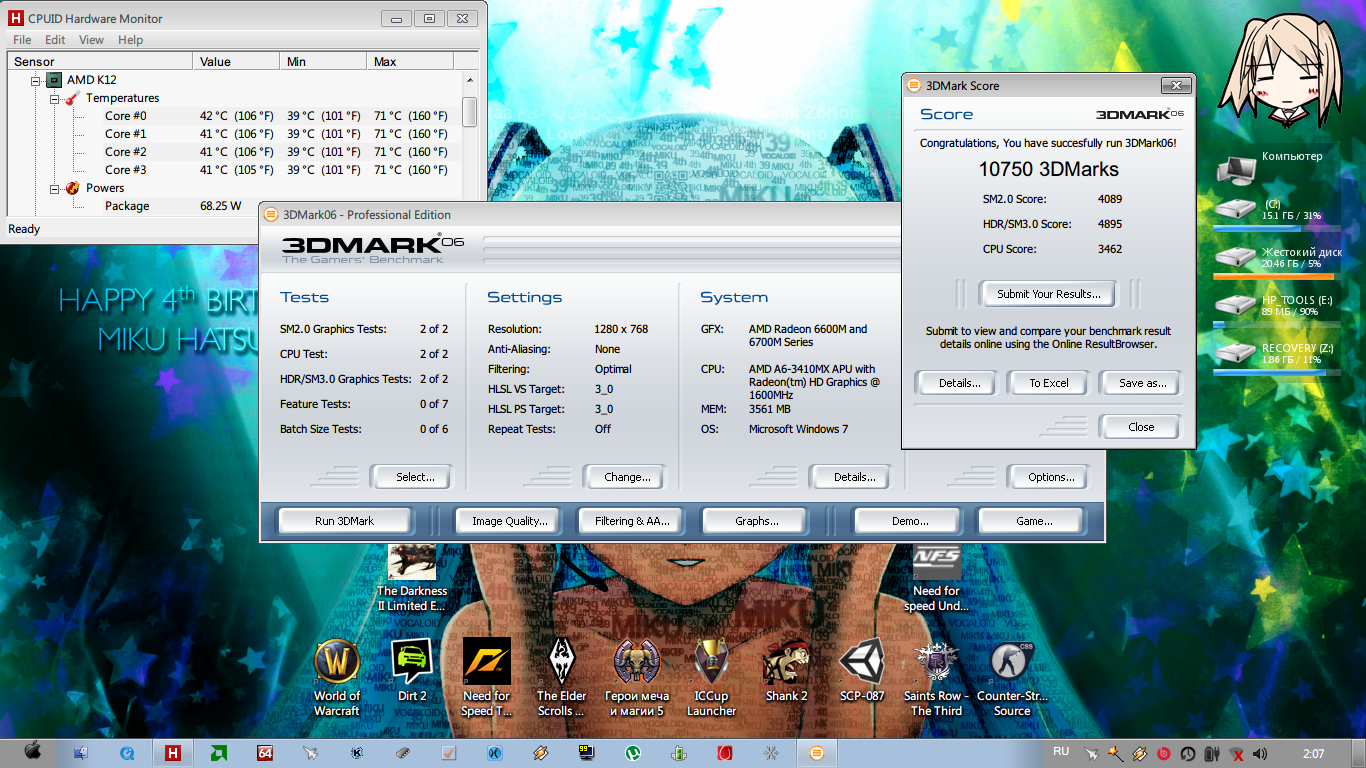Click Close button in score dialog
Screen dimensions: 1366x768
[x=1140, y=427]
